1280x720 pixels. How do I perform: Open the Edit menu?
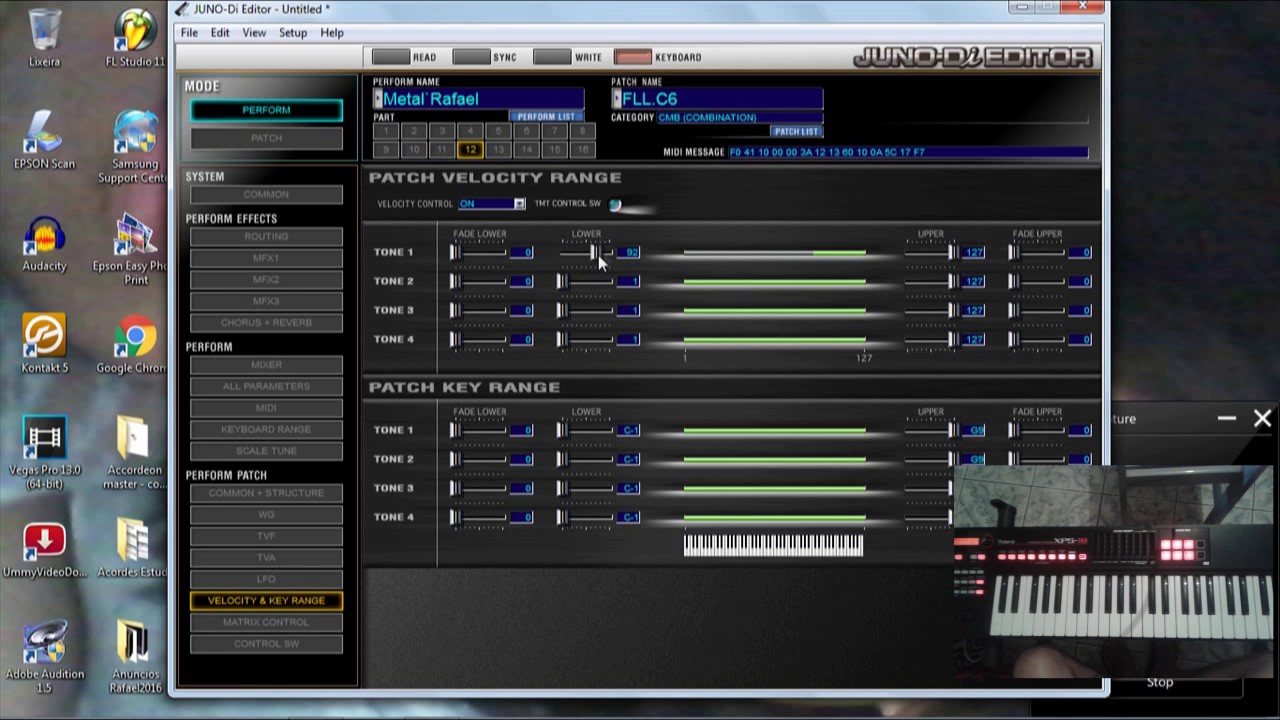[x=220, y=33]
